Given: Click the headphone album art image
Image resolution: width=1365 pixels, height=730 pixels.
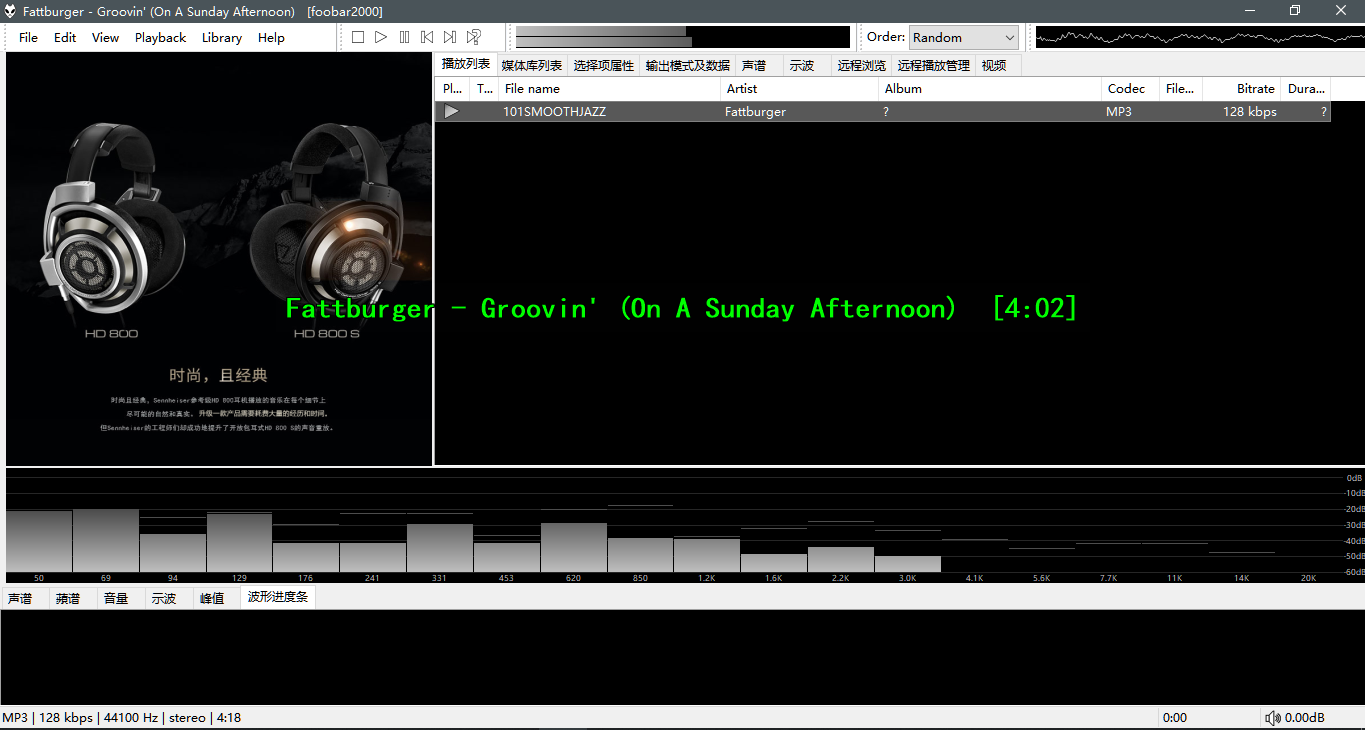Looking at the screenshot, I should tap(219, 258).
